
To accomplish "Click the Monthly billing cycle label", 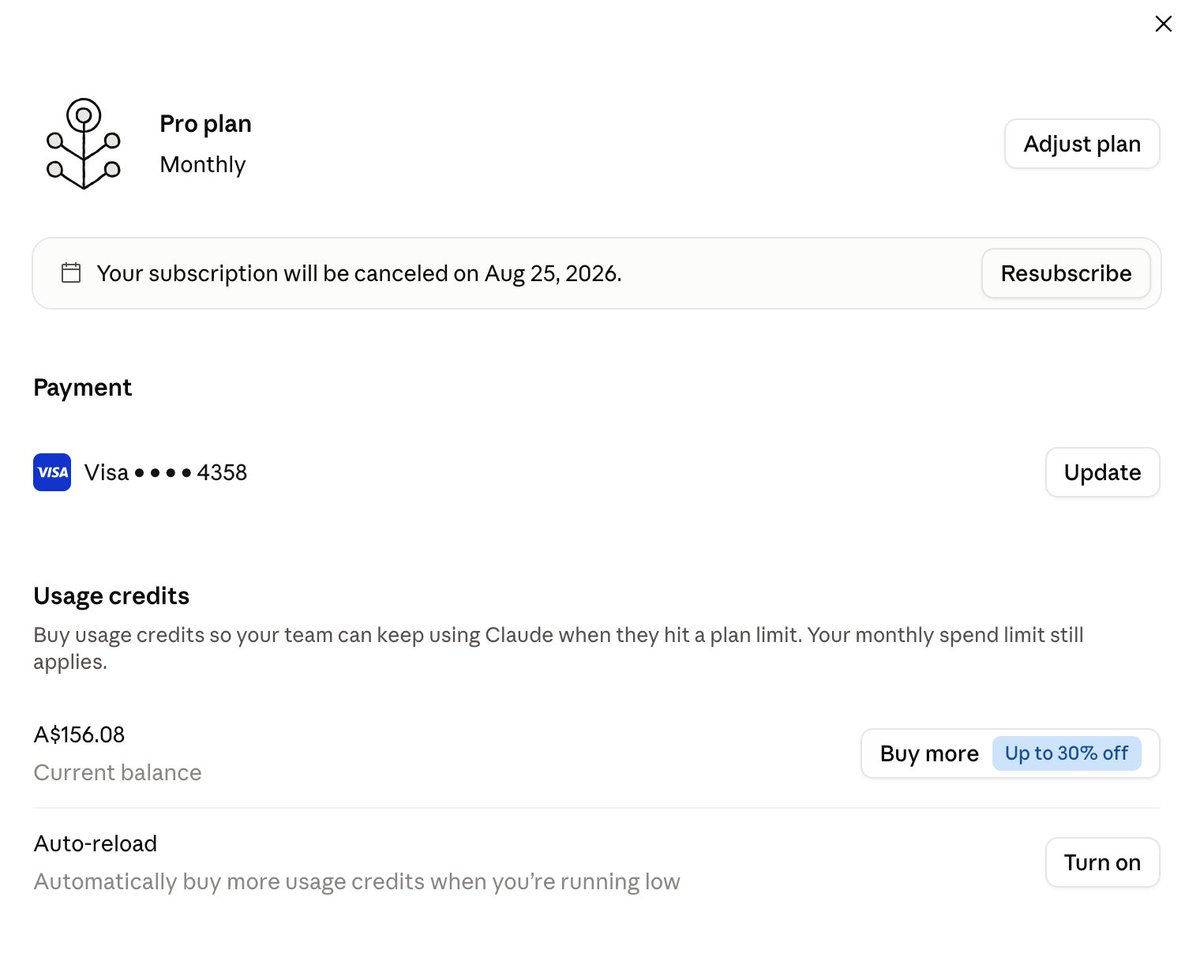I will (203, 164).
